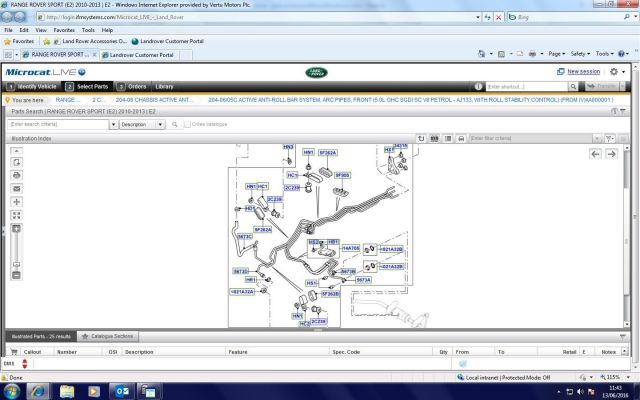Screen dimensions: 640x400
Task: Click the vehicle filter car icon
Action: coord(461,139)
